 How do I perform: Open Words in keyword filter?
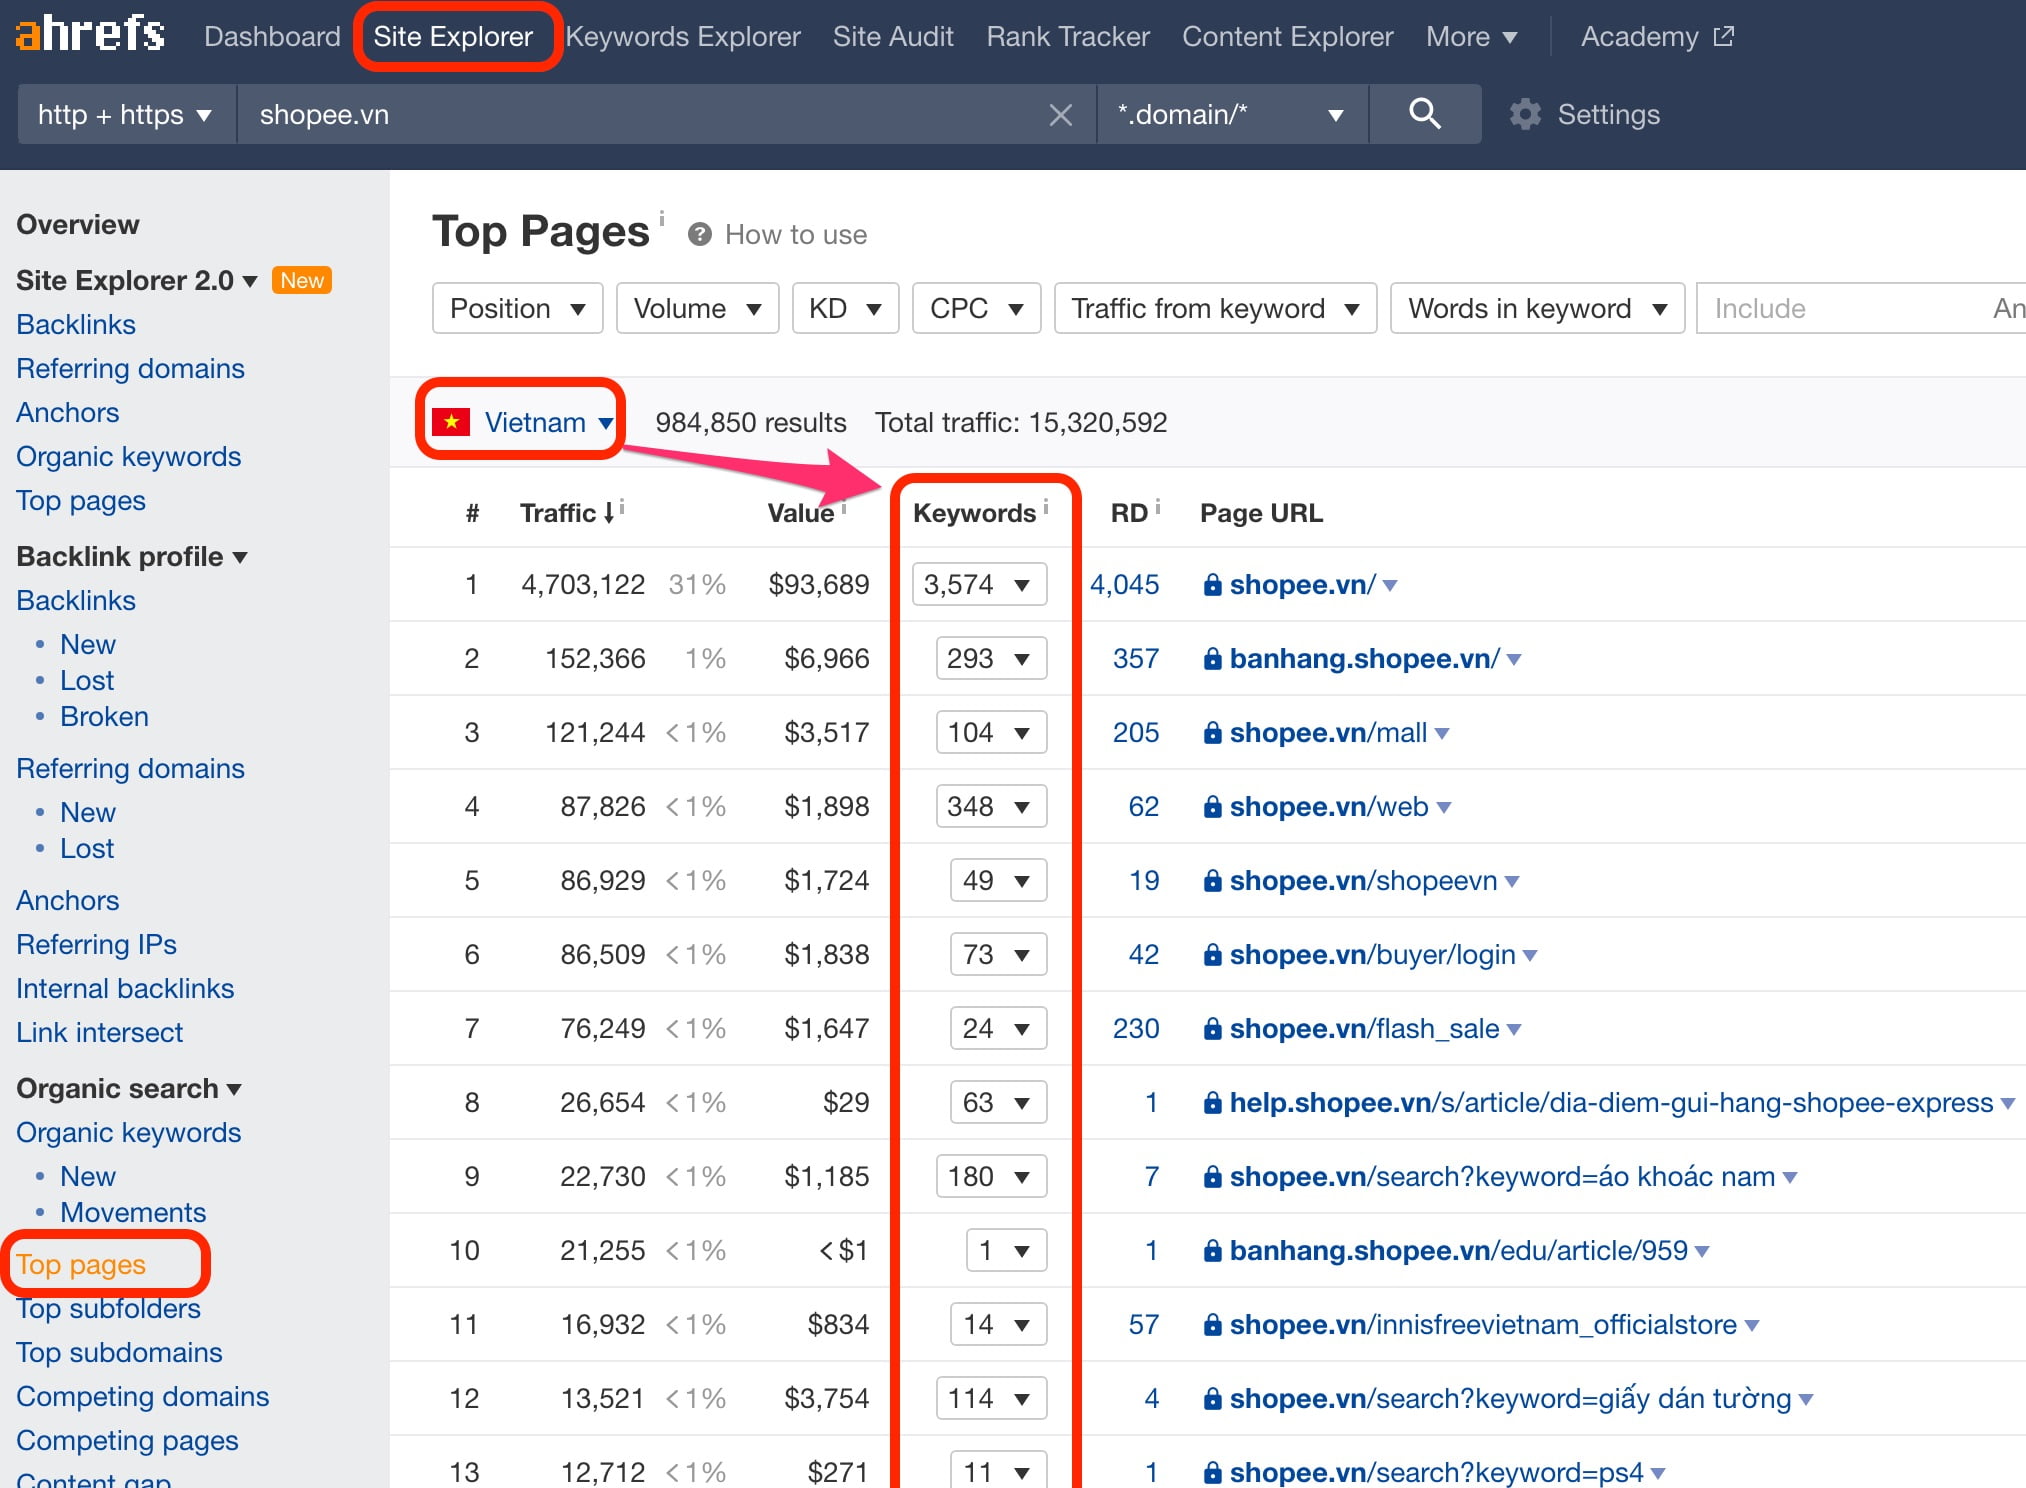click(1537, 308)
